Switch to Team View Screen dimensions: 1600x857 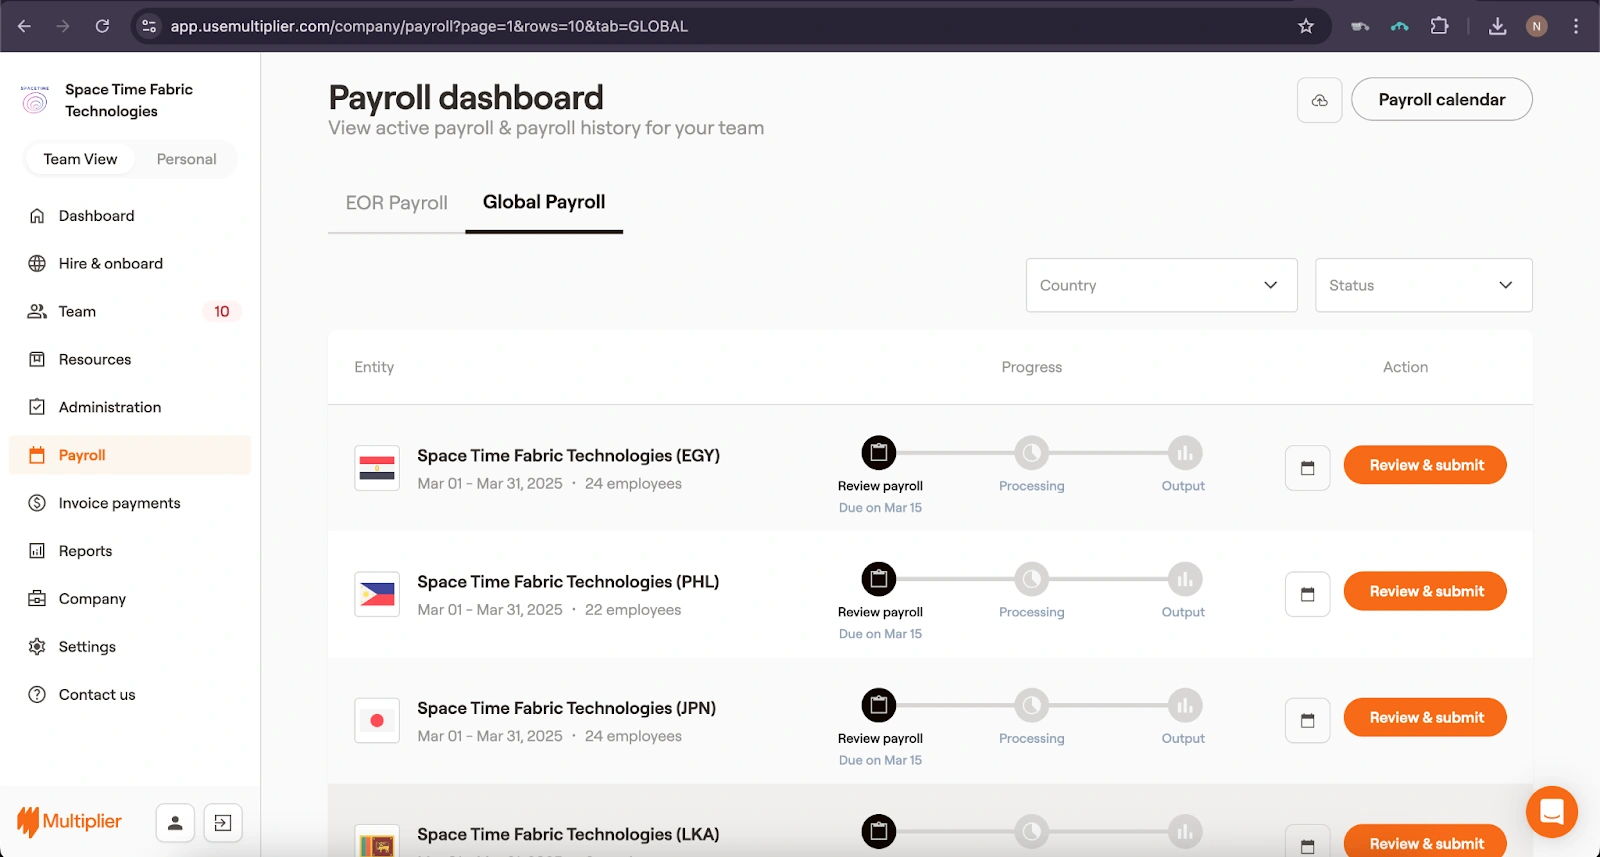click(x=80, y=159)
